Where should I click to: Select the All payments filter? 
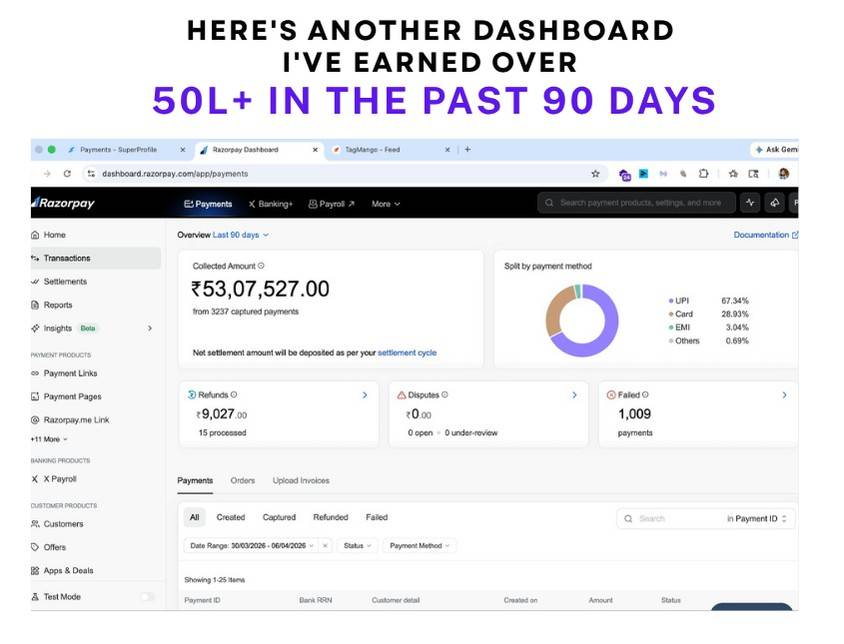point(194,517)
